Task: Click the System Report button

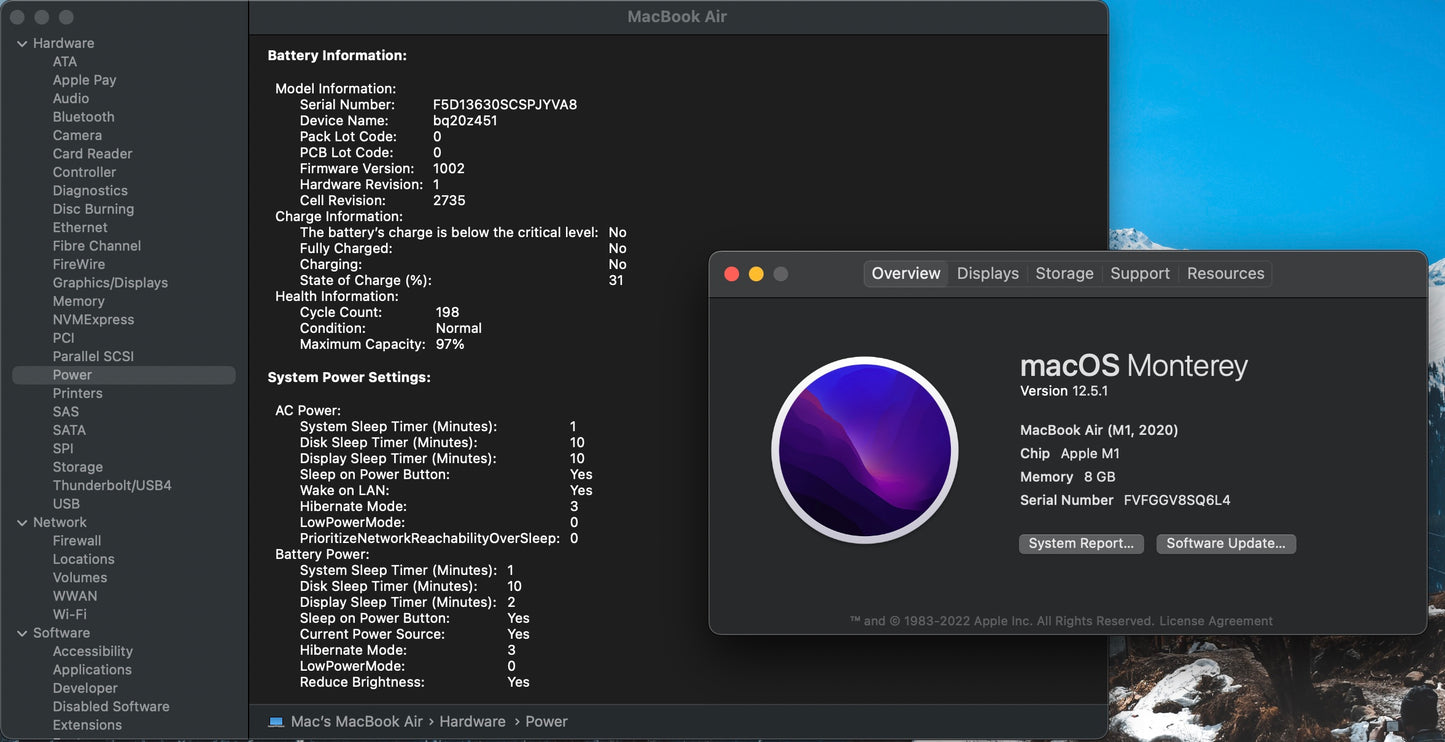Action: click(x=1081, y=544)
